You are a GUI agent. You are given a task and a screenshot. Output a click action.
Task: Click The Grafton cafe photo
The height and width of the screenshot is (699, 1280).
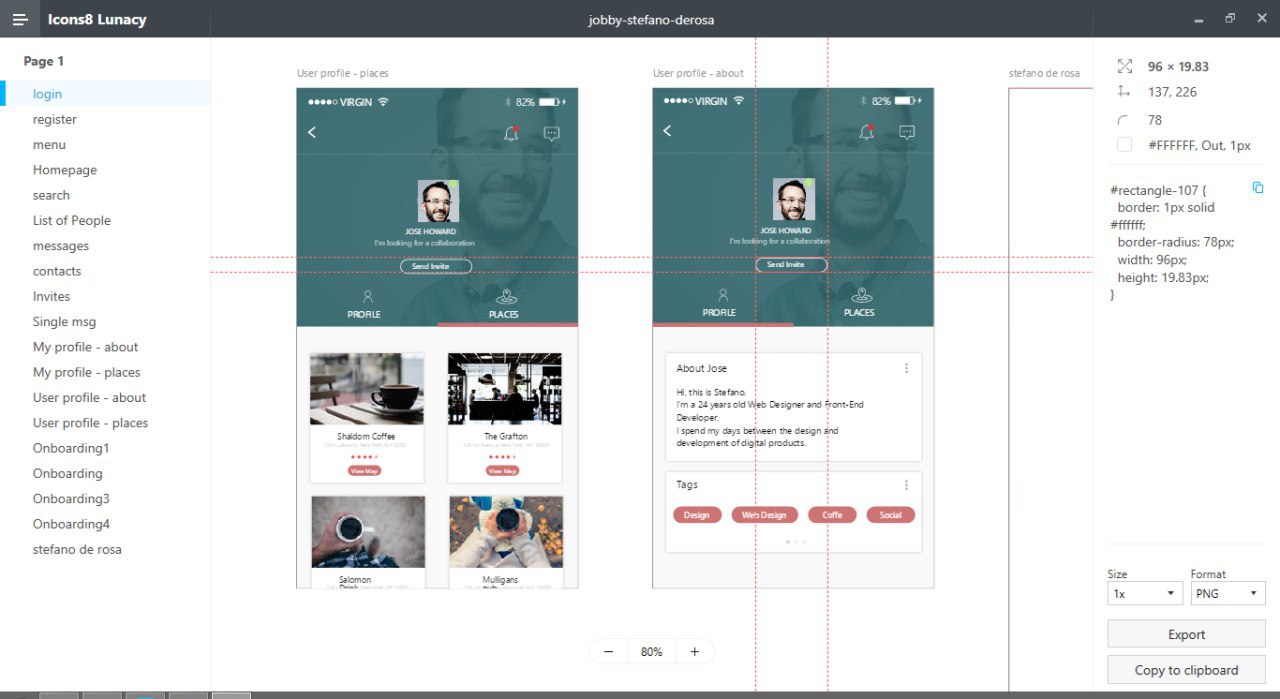pos(505,389)
